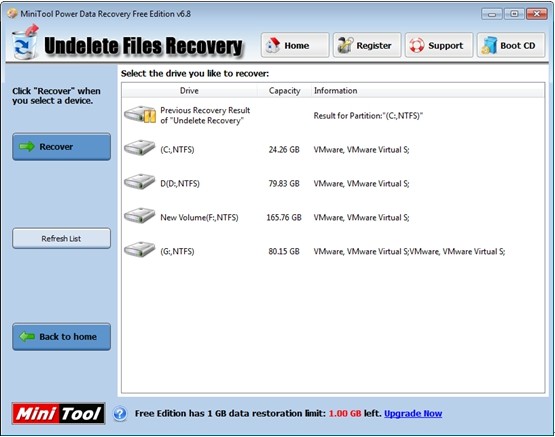Open Support with lifebuoy icon

(439, 45)
